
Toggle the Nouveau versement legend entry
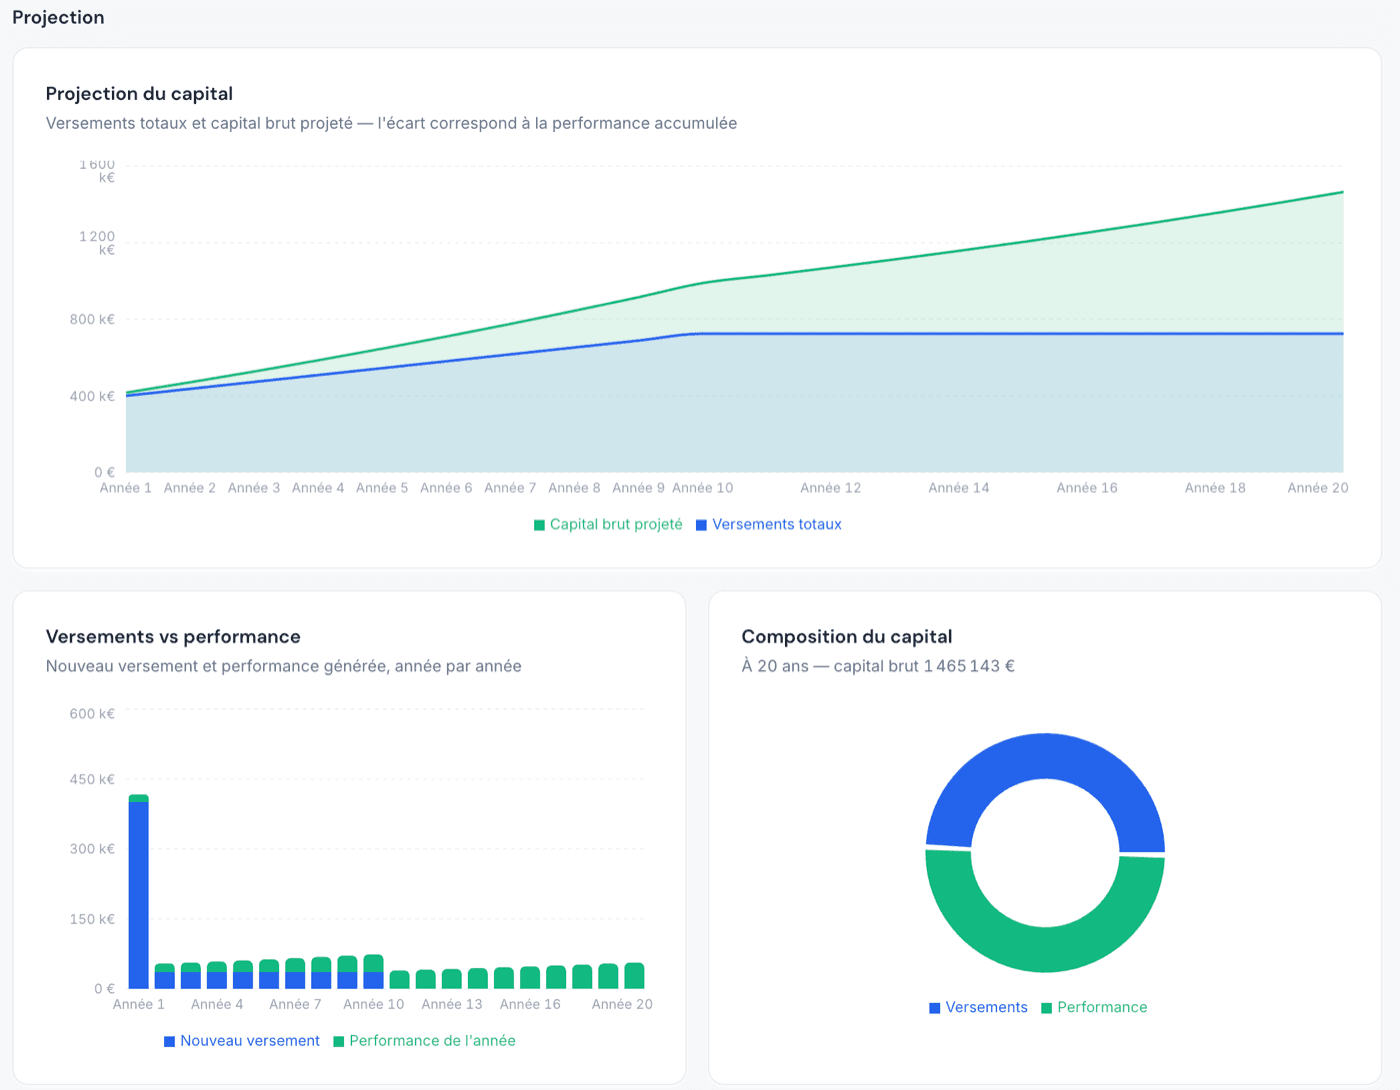tap(242, 1041)
